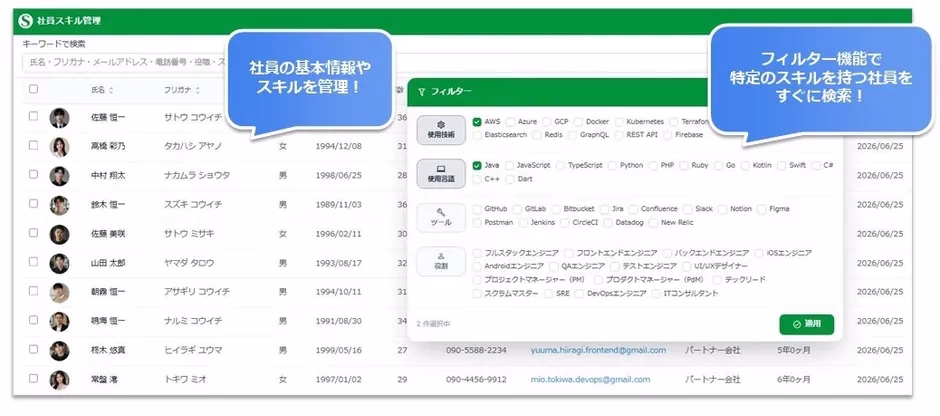Check the row checkbox for 常盤 澪

click(x=34, y=378)
